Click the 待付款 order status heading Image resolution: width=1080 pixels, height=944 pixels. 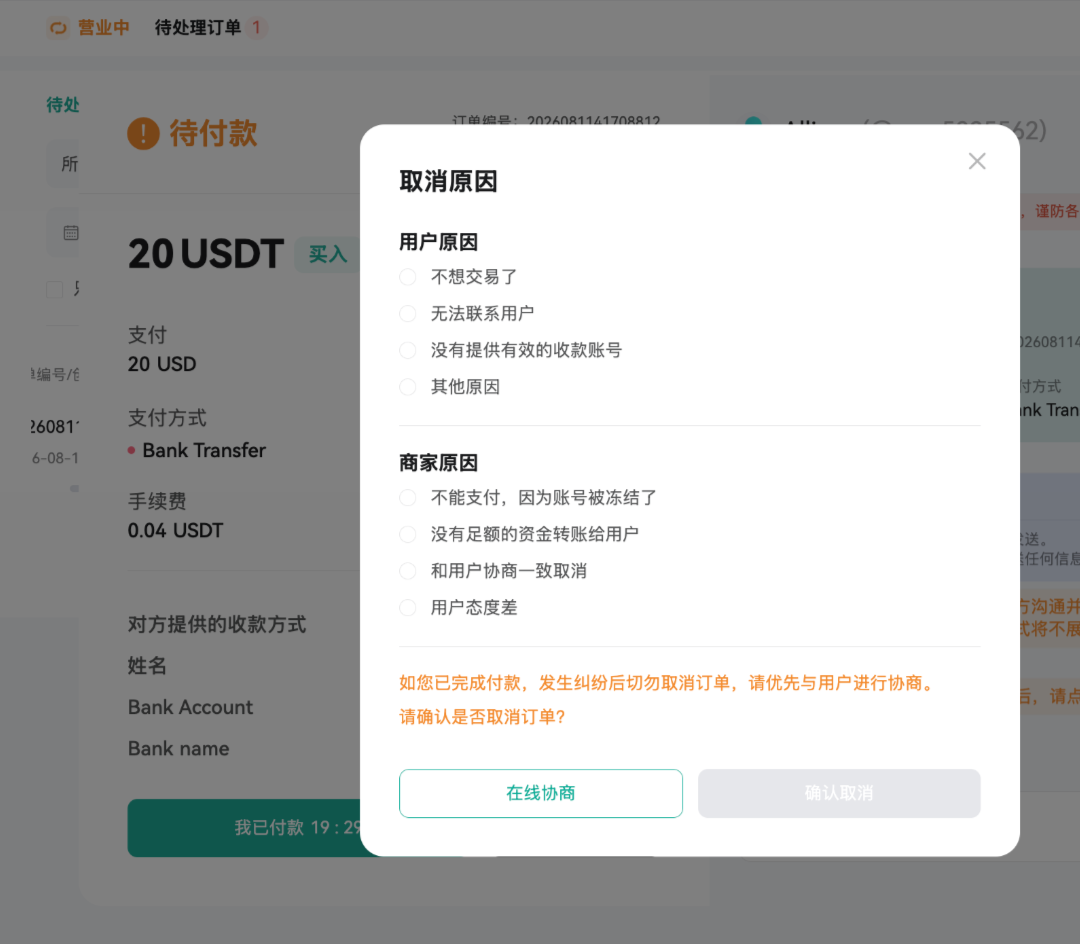coord(214,134)
